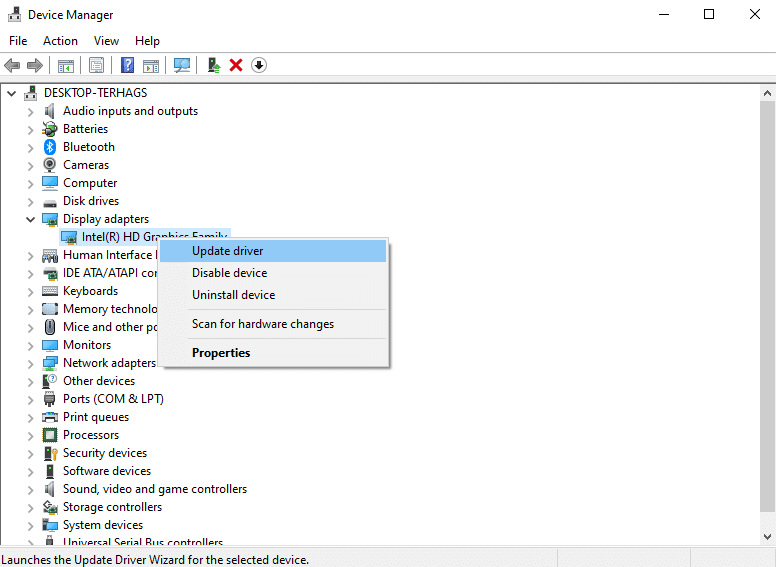Image resolution: width=776 pixels, height=567 pixels.
Task: Expand the Other devices category
Action: click(x=31, y=381)
